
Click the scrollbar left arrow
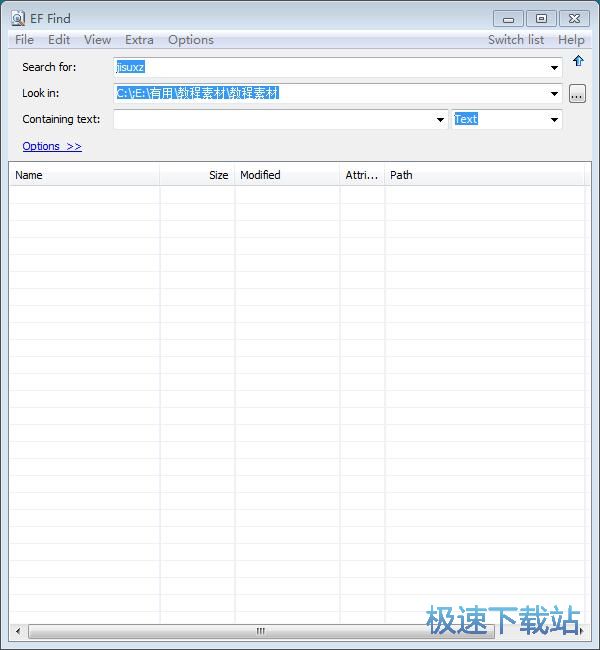18,631
